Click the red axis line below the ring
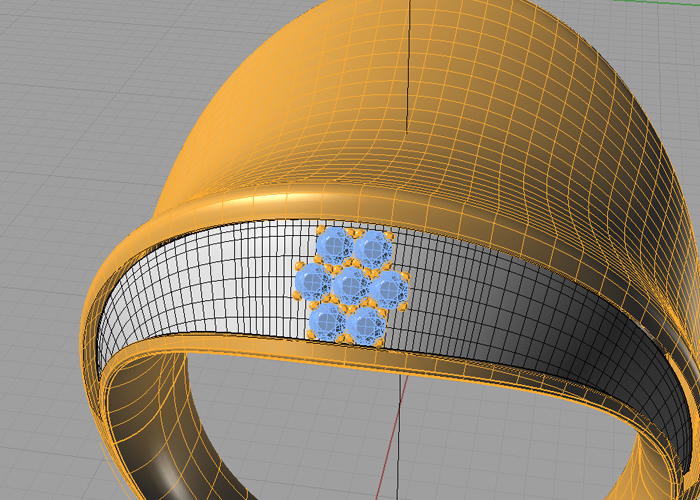 click(x=393, y=440)
